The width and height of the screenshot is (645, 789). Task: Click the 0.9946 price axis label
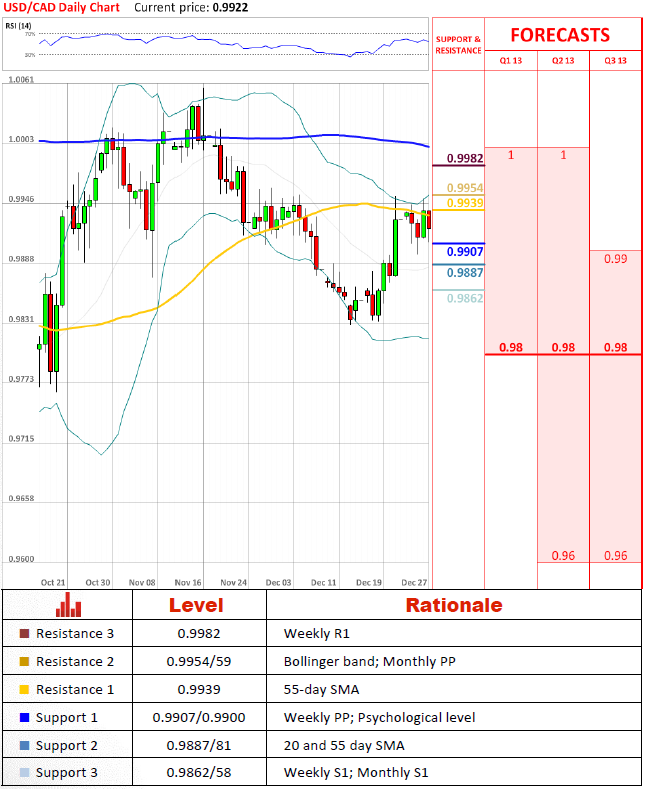[x=21, y=199]
